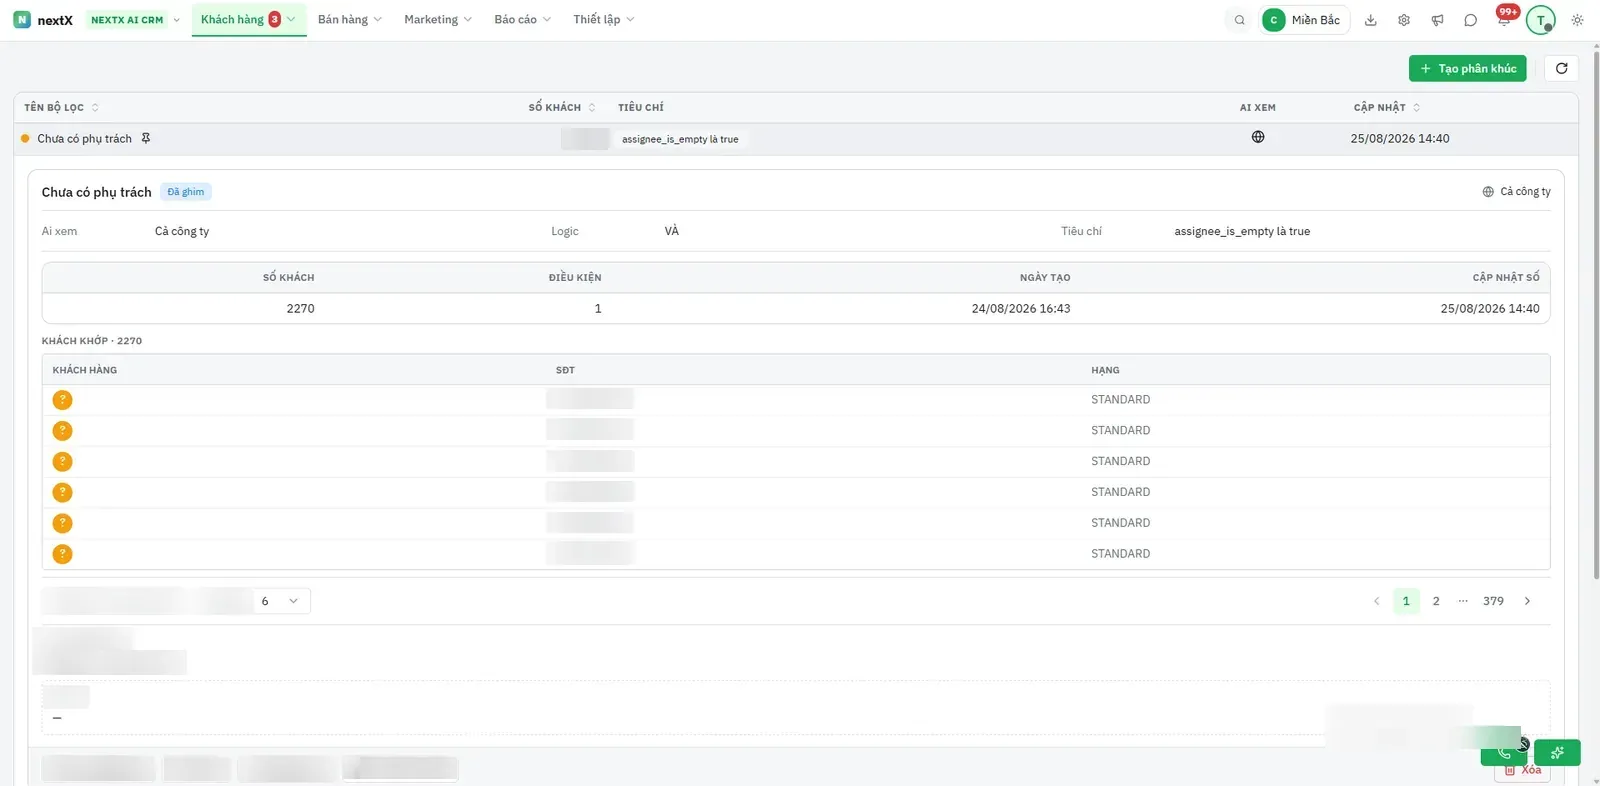
Task: Go to last page 379
Action: 1493,601
